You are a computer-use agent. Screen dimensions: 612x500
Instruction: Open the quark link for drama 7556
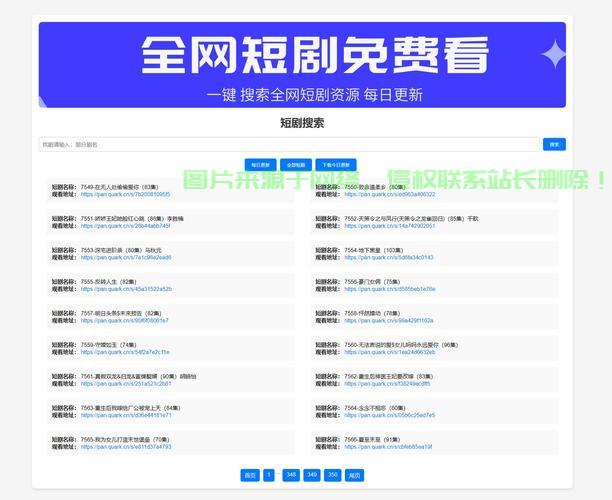(x=390, y=289)
